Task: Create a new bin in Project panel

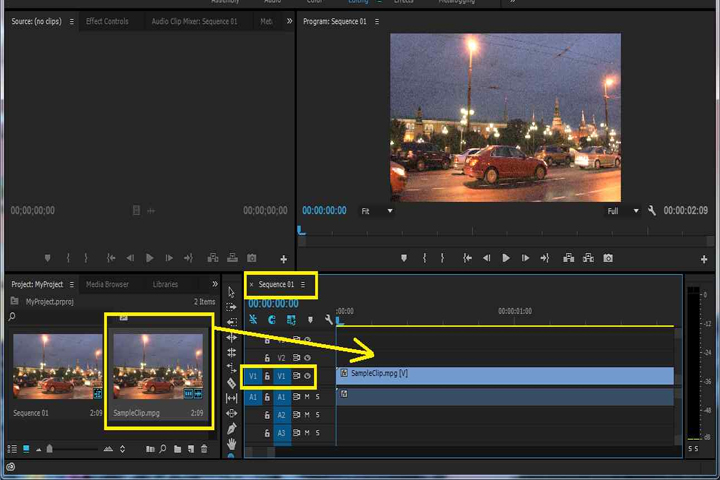Action: 177,449
